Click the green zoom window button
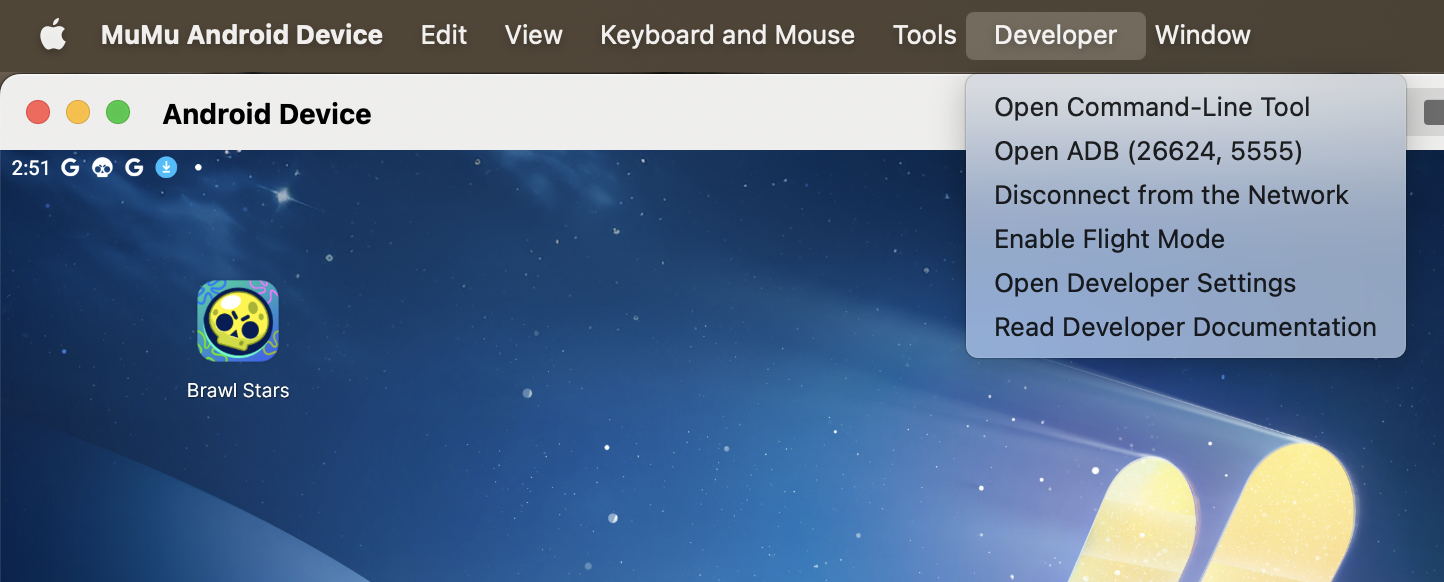Viewport: 1444px width, 582px height. click(x=118, y=112)
